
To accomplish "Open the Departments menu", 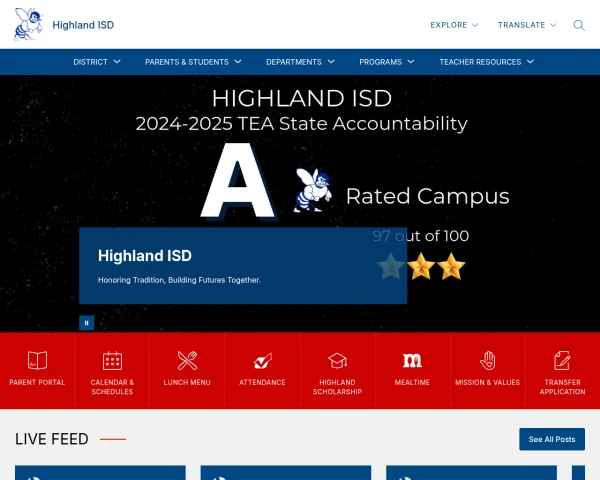I will point(294,62).
